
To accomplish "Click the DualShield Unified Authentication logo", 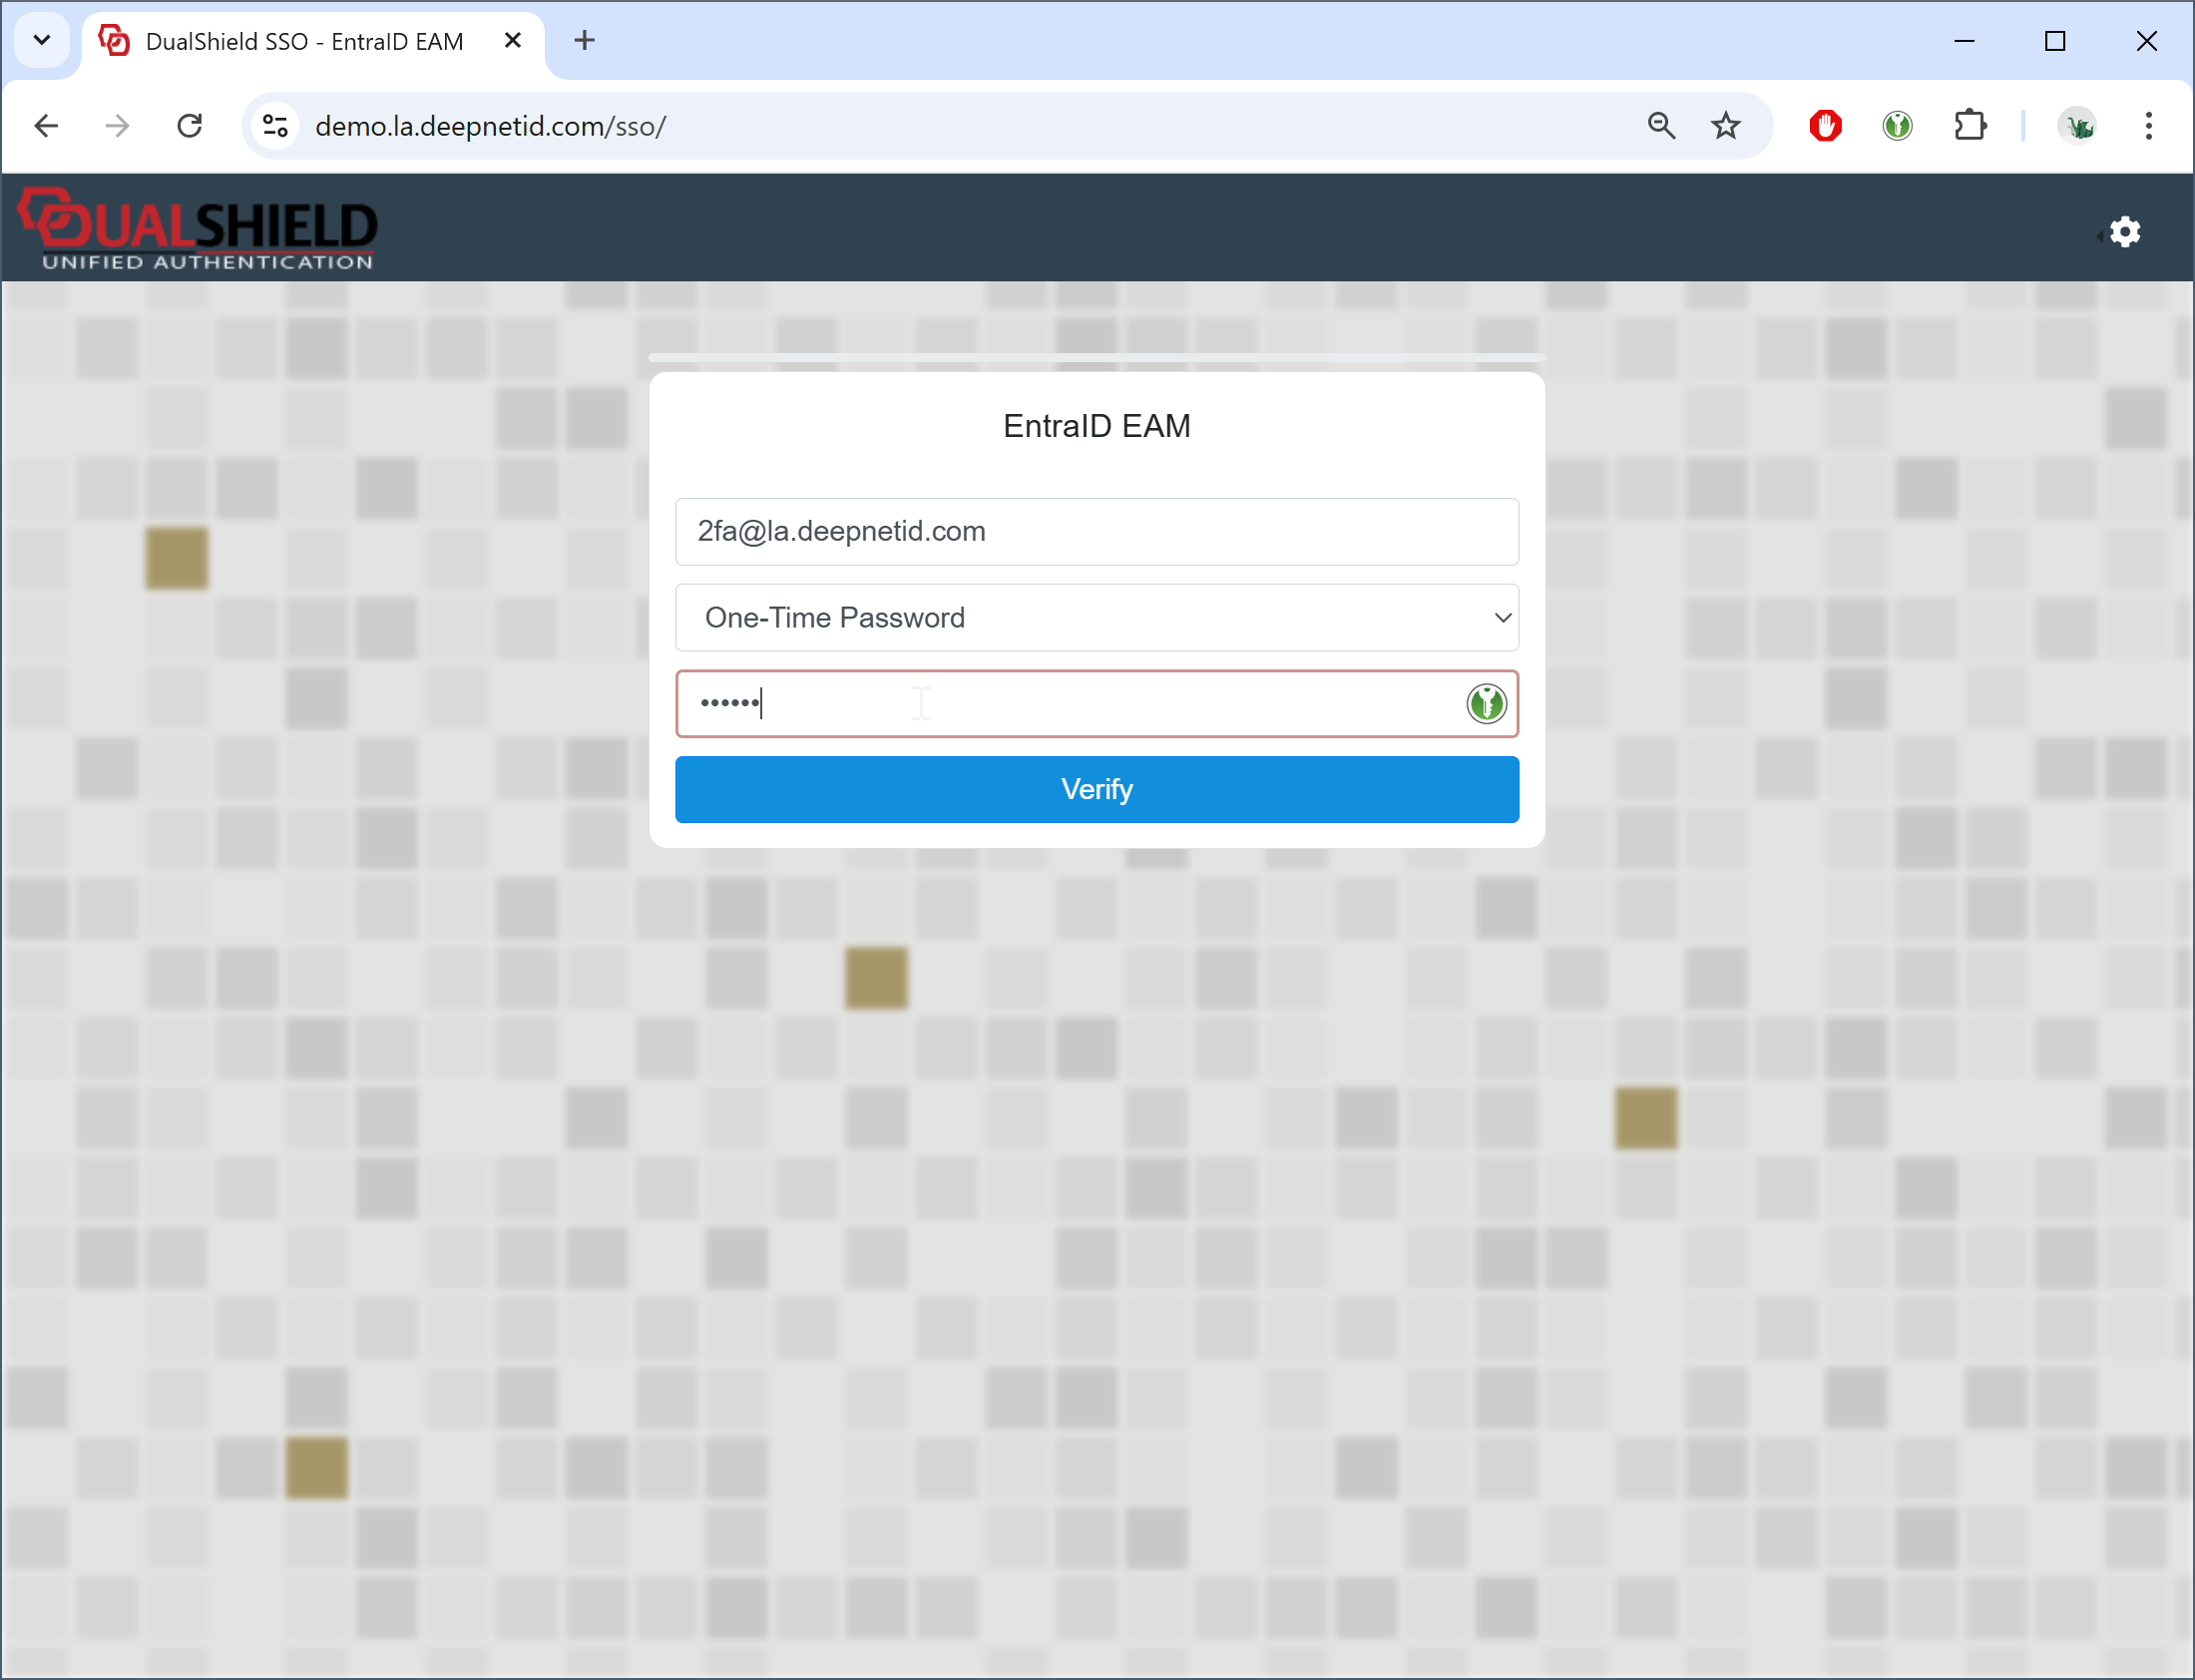I will pyautogui.click(x=198, y=229).
